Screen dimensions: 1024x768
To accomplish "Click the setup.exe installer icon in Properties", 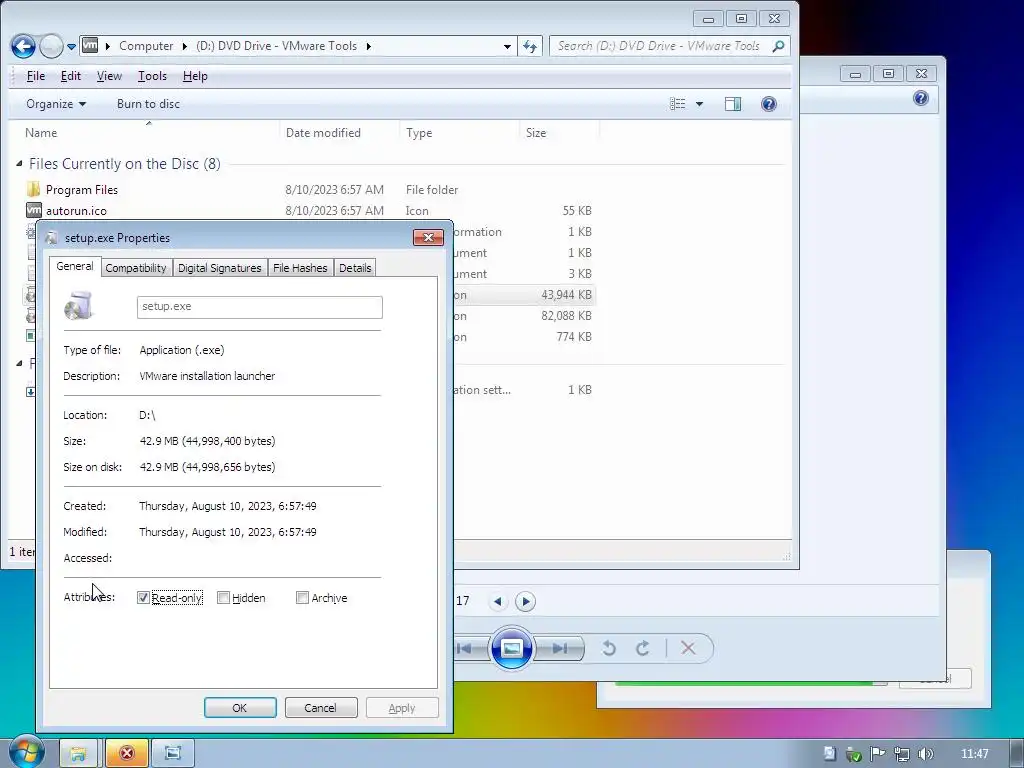I will point(79,306).
